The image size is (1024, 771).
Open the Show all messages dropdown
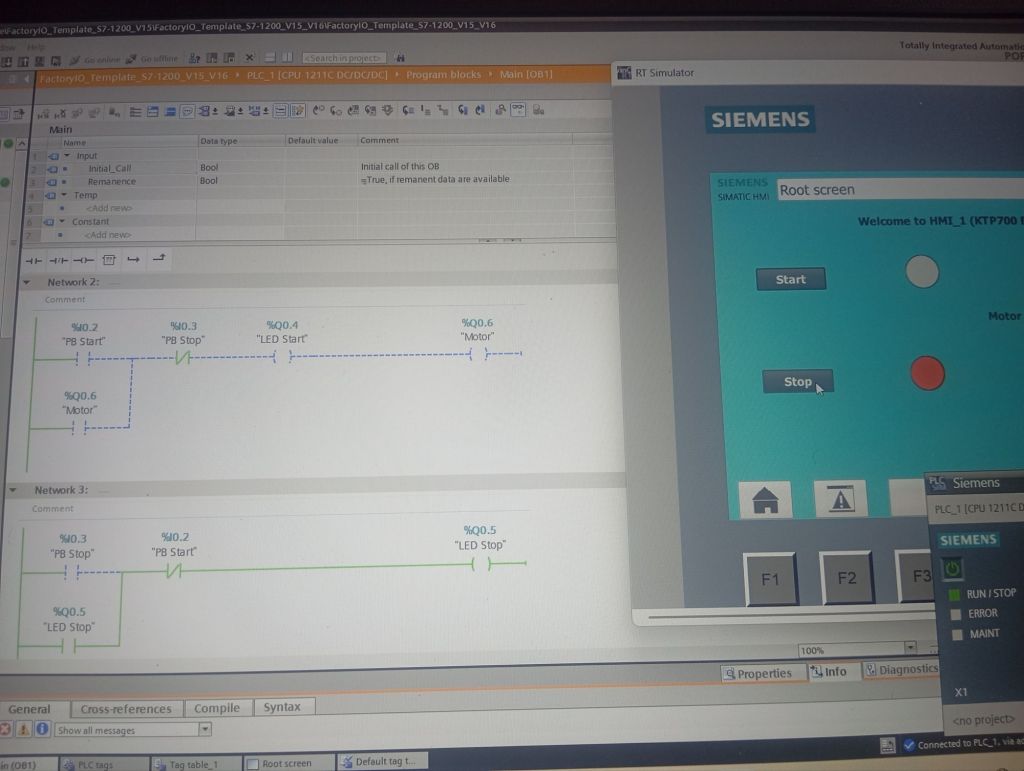[x=205, y=730]
